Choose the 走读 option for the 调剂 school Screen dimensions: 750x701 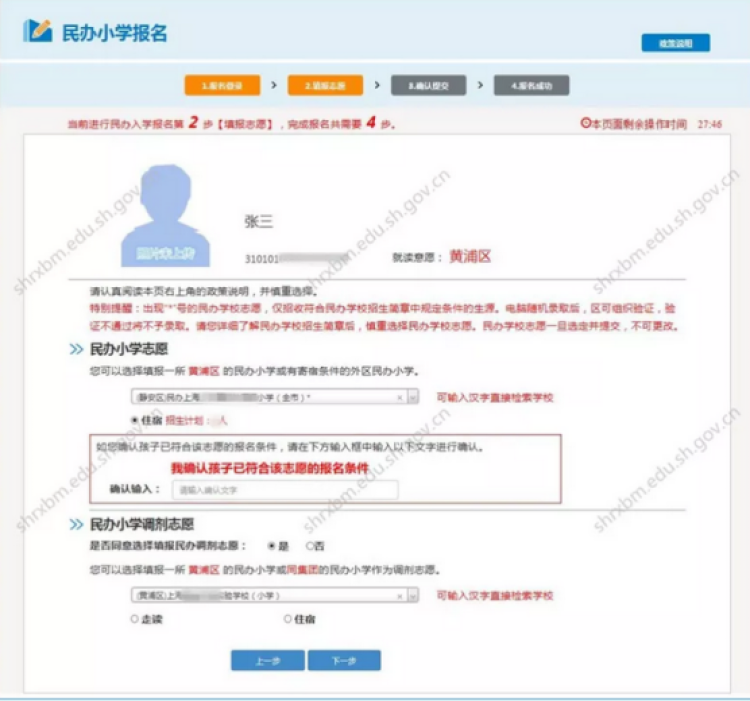pos(135,619)
